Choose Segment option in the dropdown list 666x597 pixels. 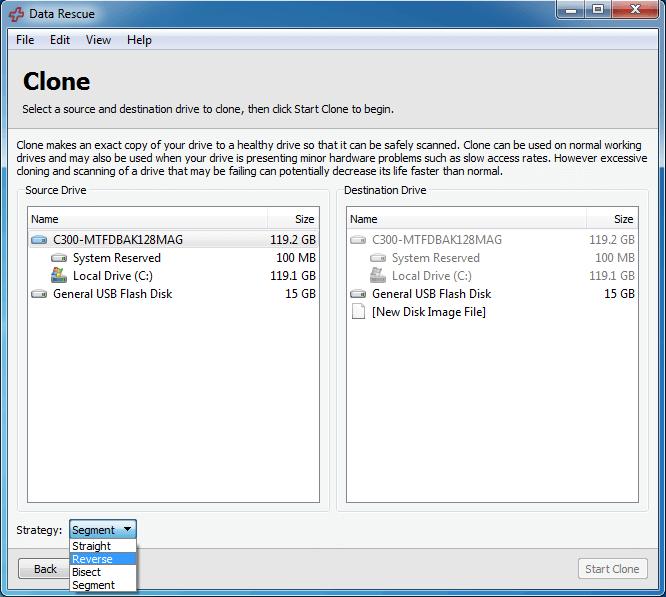click(x=103, y=586)
